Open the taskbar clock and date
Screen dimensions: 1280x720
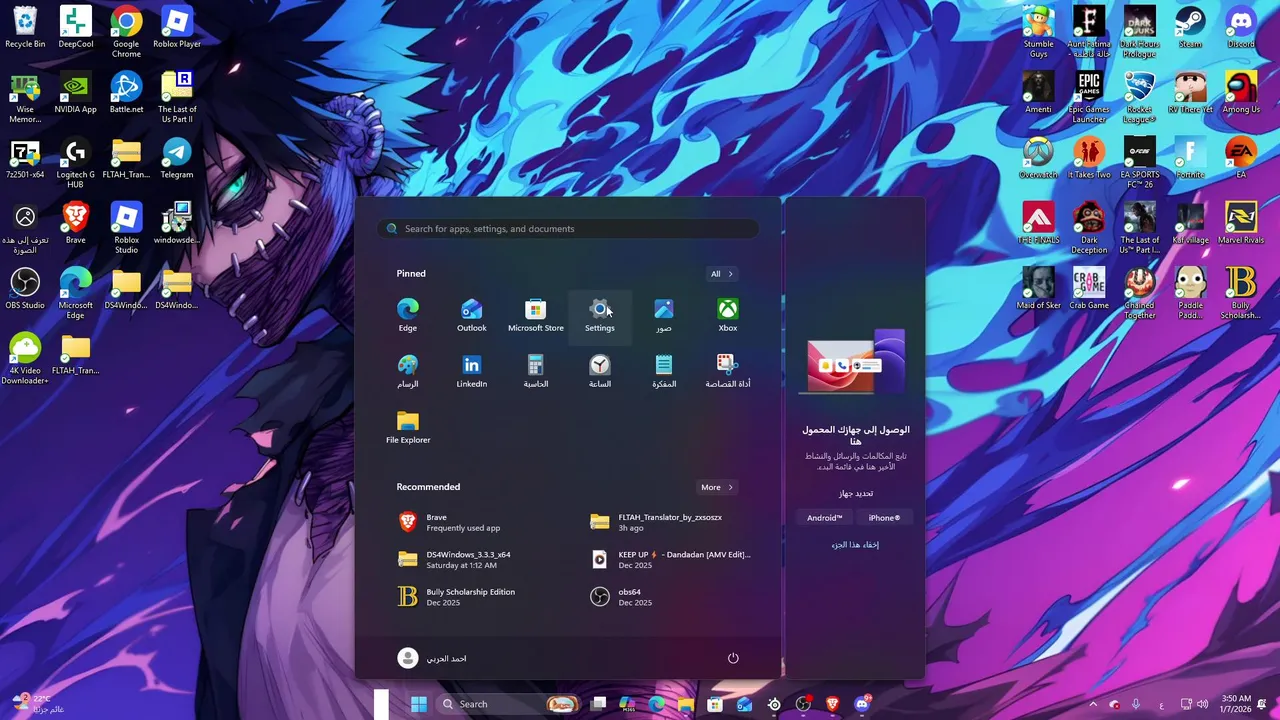(1236, 704)
